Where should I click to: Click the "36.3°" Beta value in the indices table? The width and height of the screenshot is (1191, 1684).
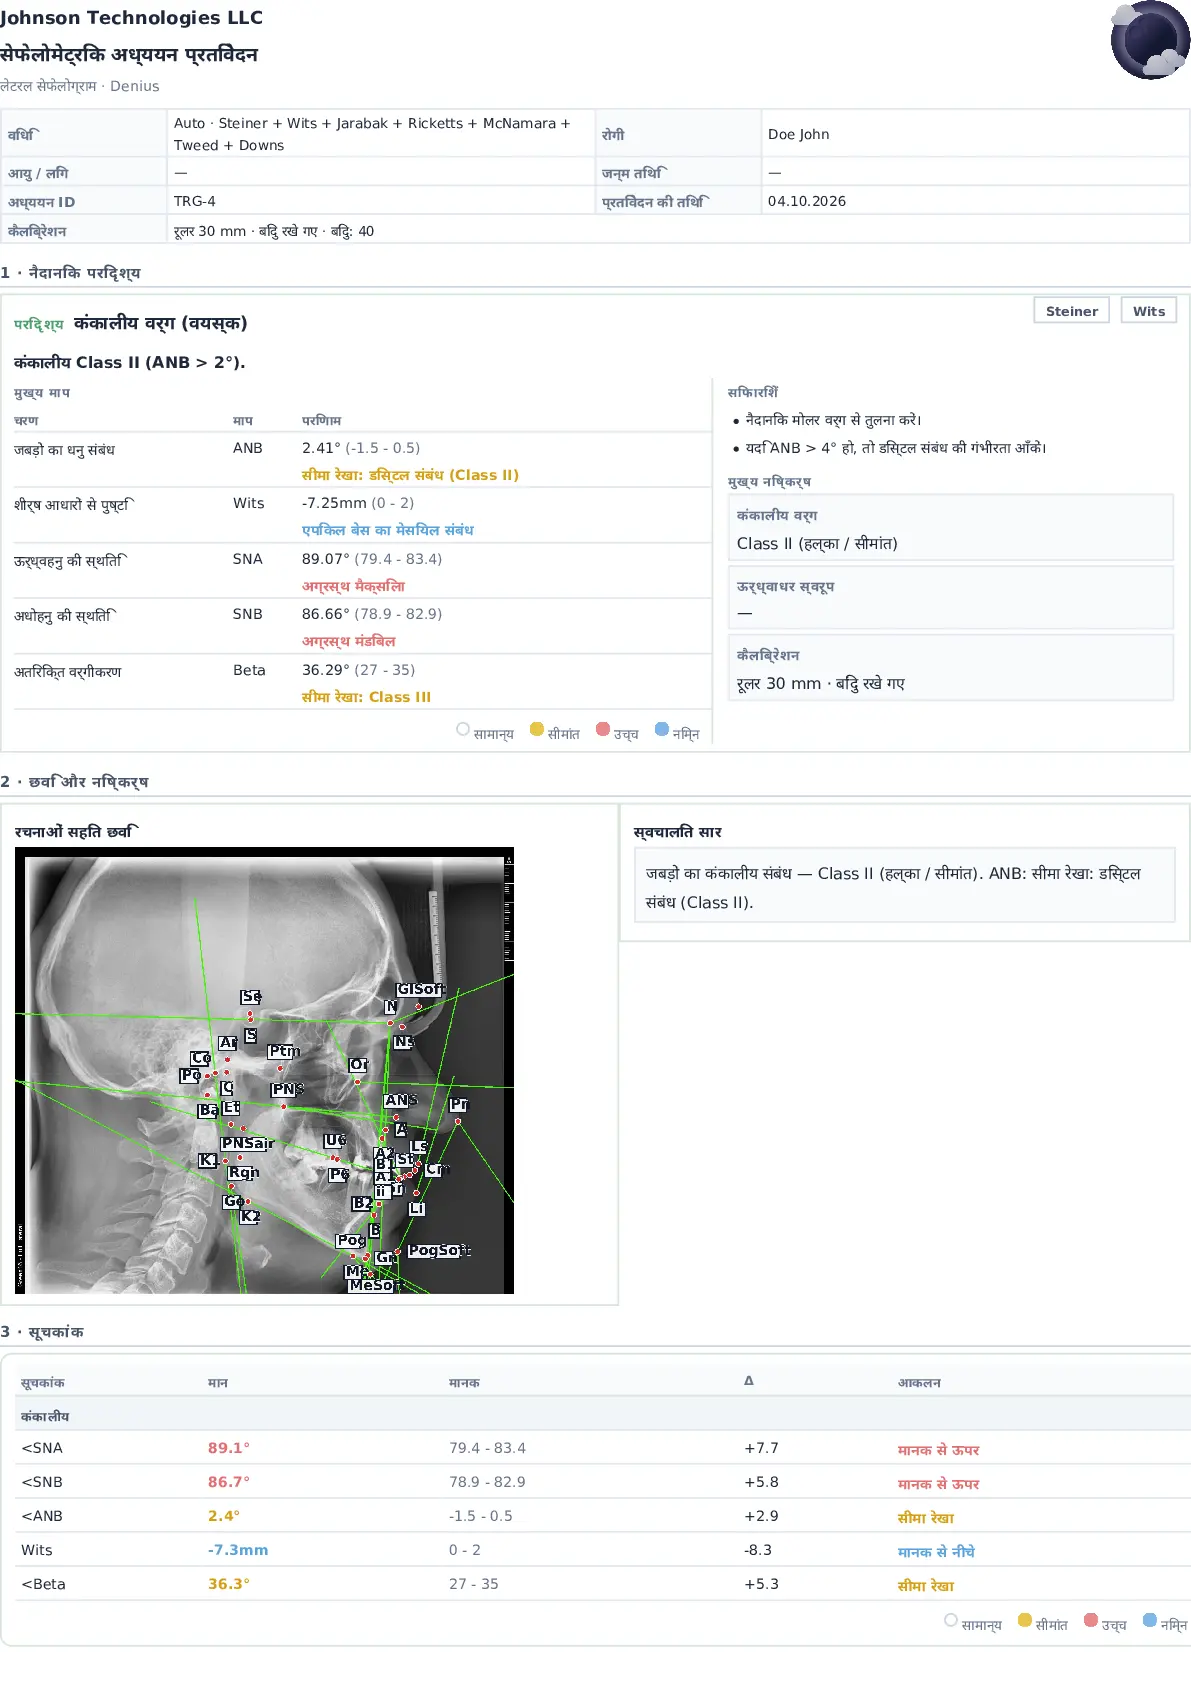coord(229,1584)
